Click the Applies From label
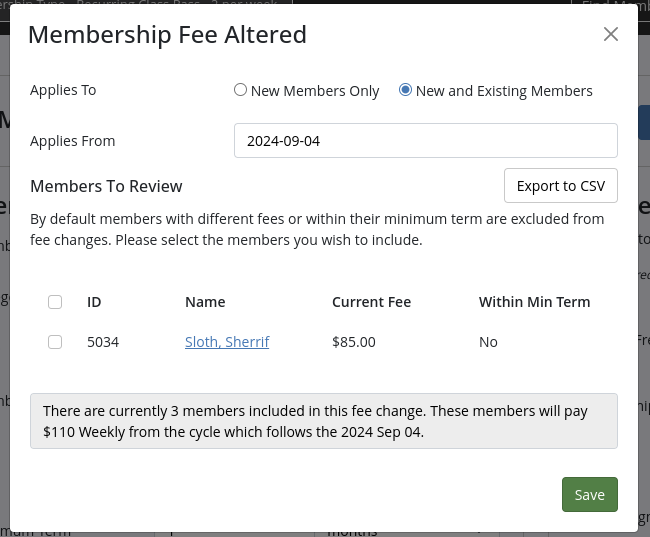 73,141
